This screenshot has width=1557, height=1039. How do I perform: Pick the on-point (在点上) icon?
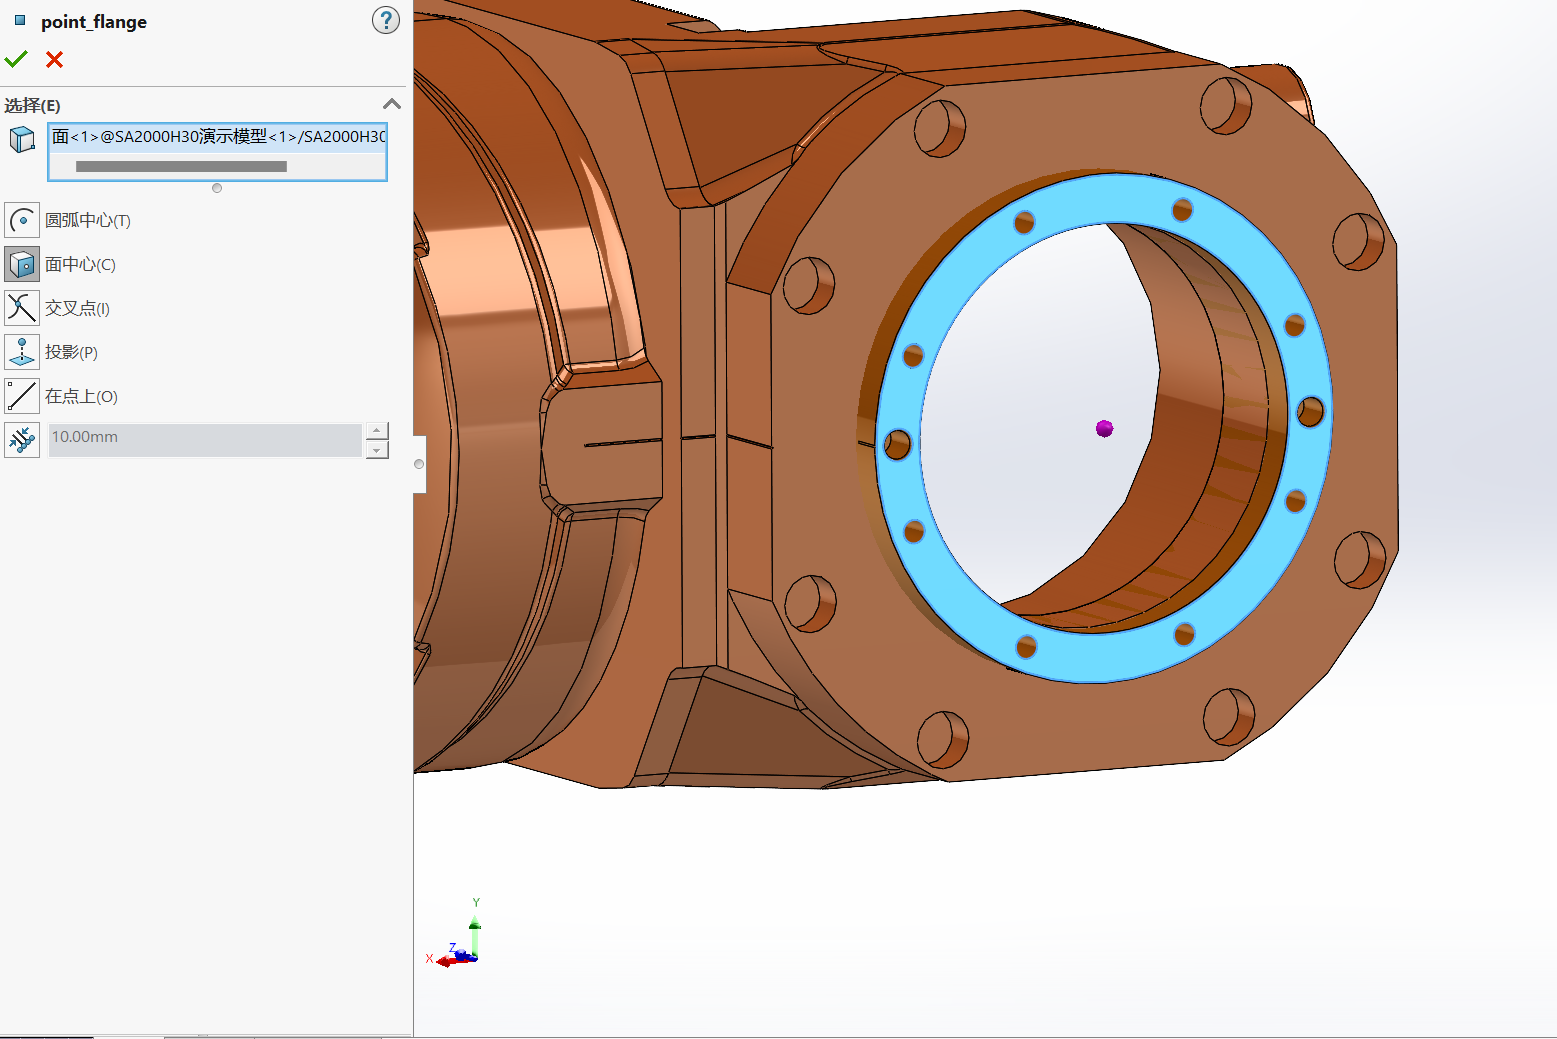click(22, 396)
